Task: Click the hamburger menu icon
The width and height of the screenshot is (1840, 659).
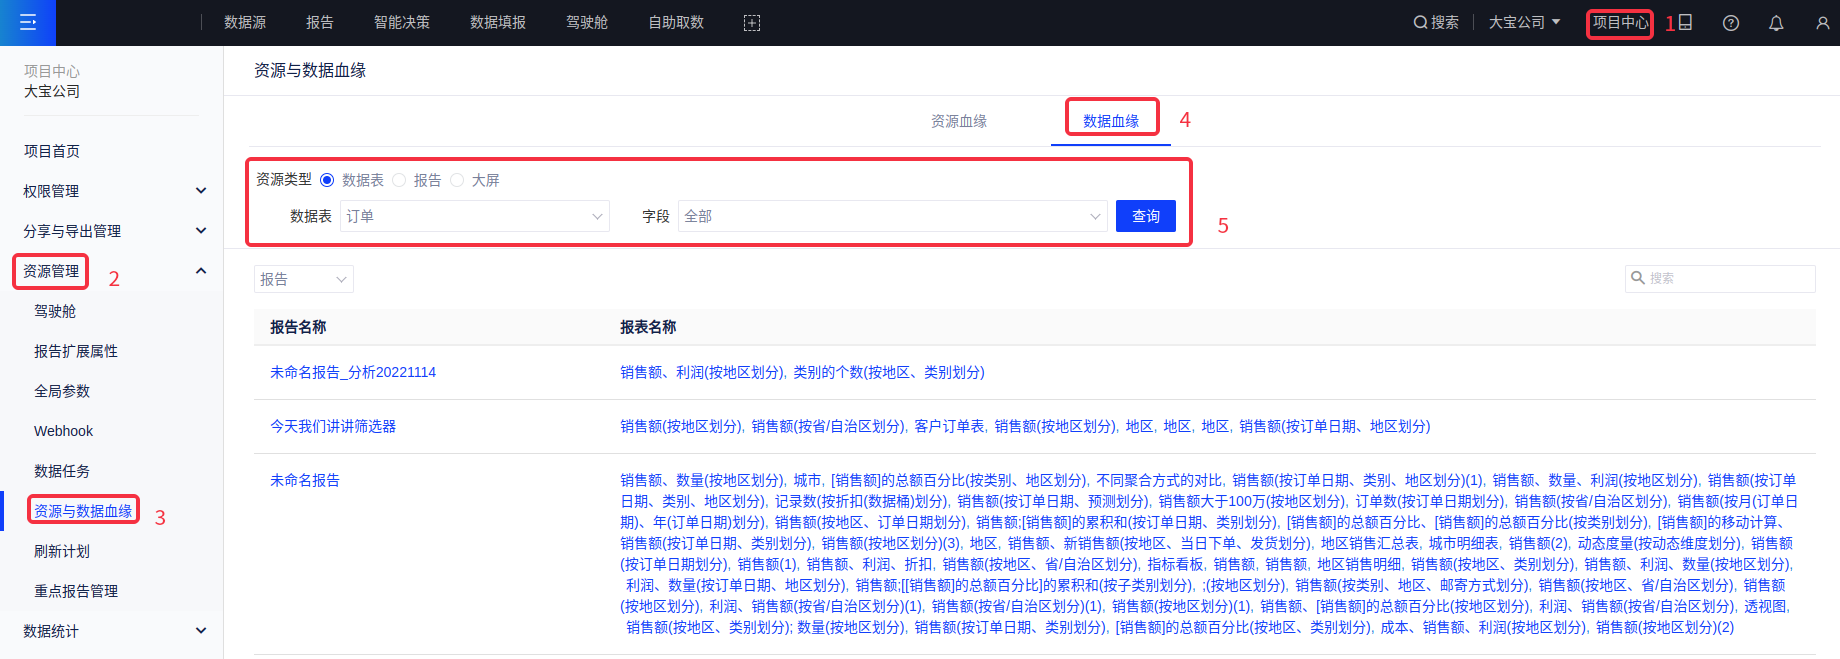Action: click(28, 22)
